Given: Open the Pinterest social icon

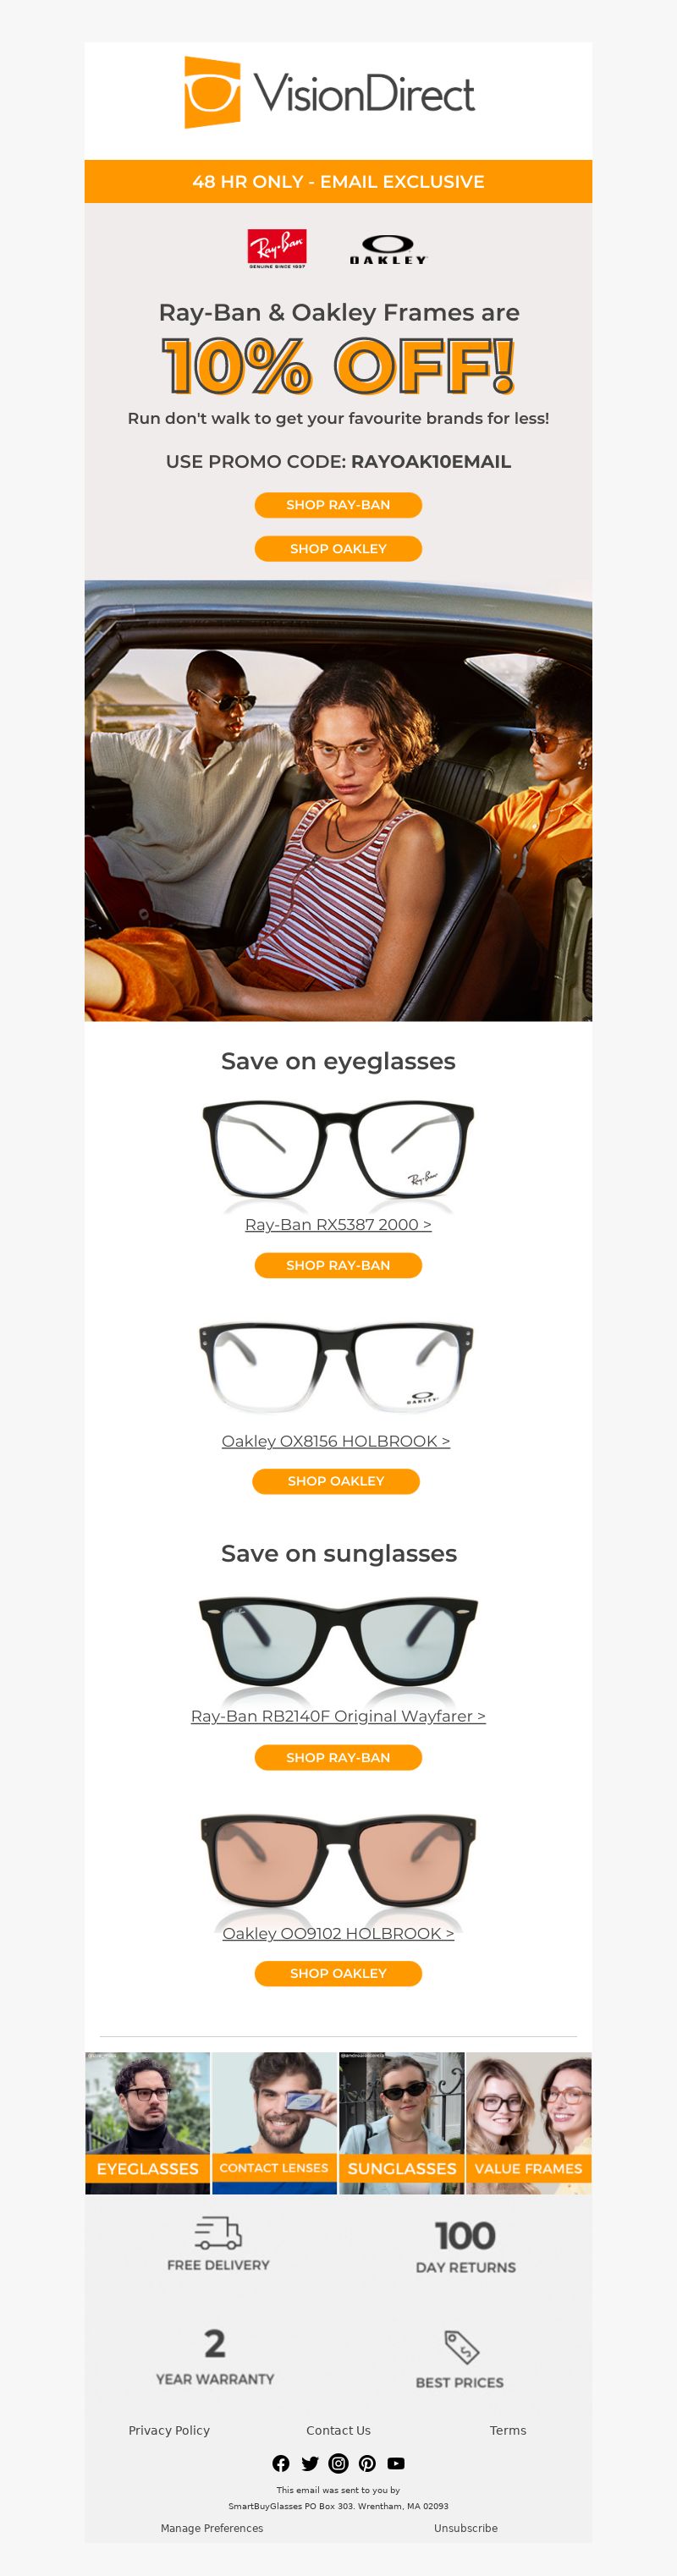Looking at the screenshot, I should [367, 2463].
